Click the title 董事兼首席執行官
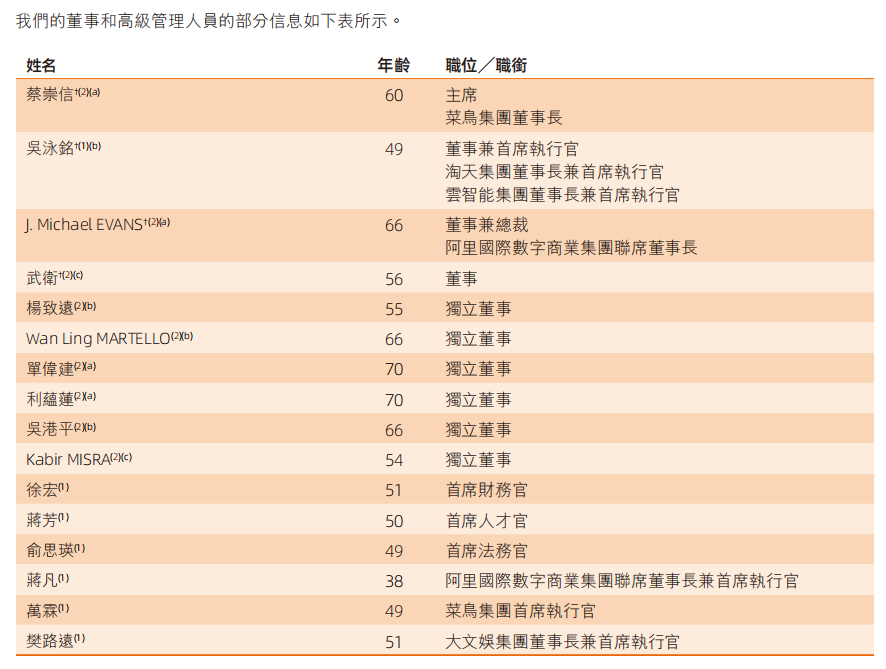This screenshot has width=886, height=669. tap(512, 149)
